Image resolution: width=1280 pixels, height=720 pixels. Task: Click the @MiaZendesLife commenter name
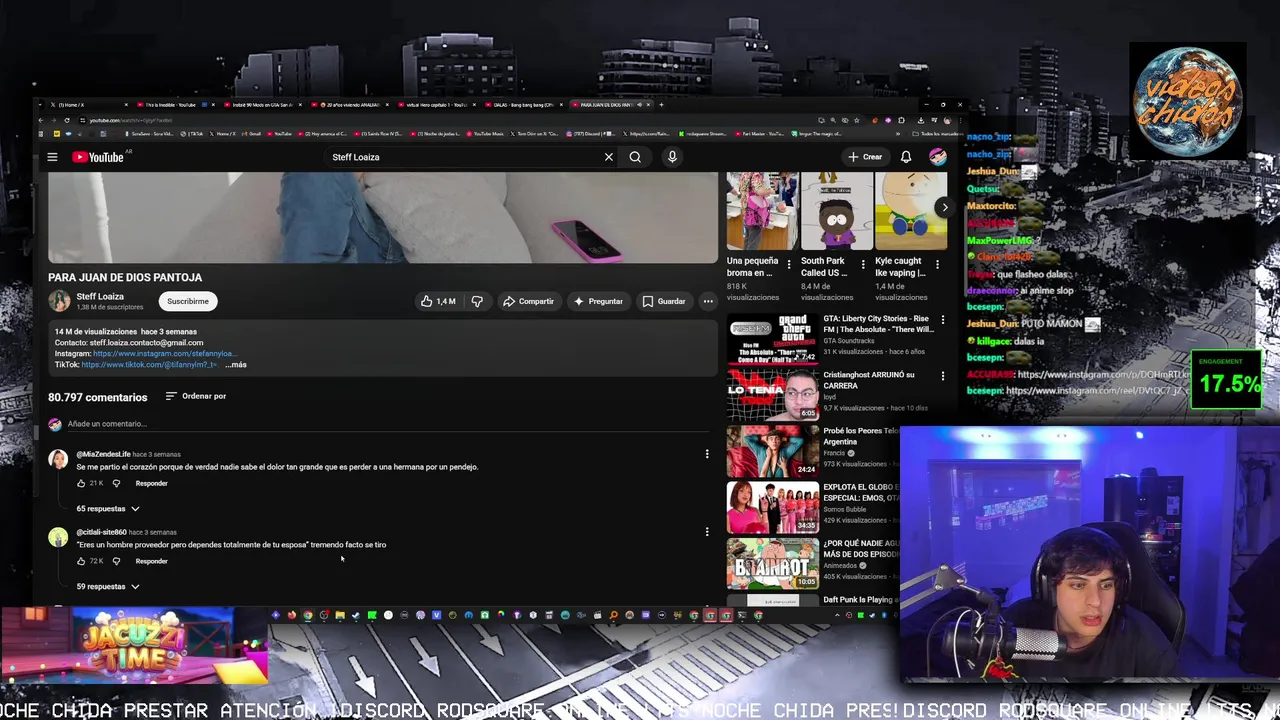[103, 454]
